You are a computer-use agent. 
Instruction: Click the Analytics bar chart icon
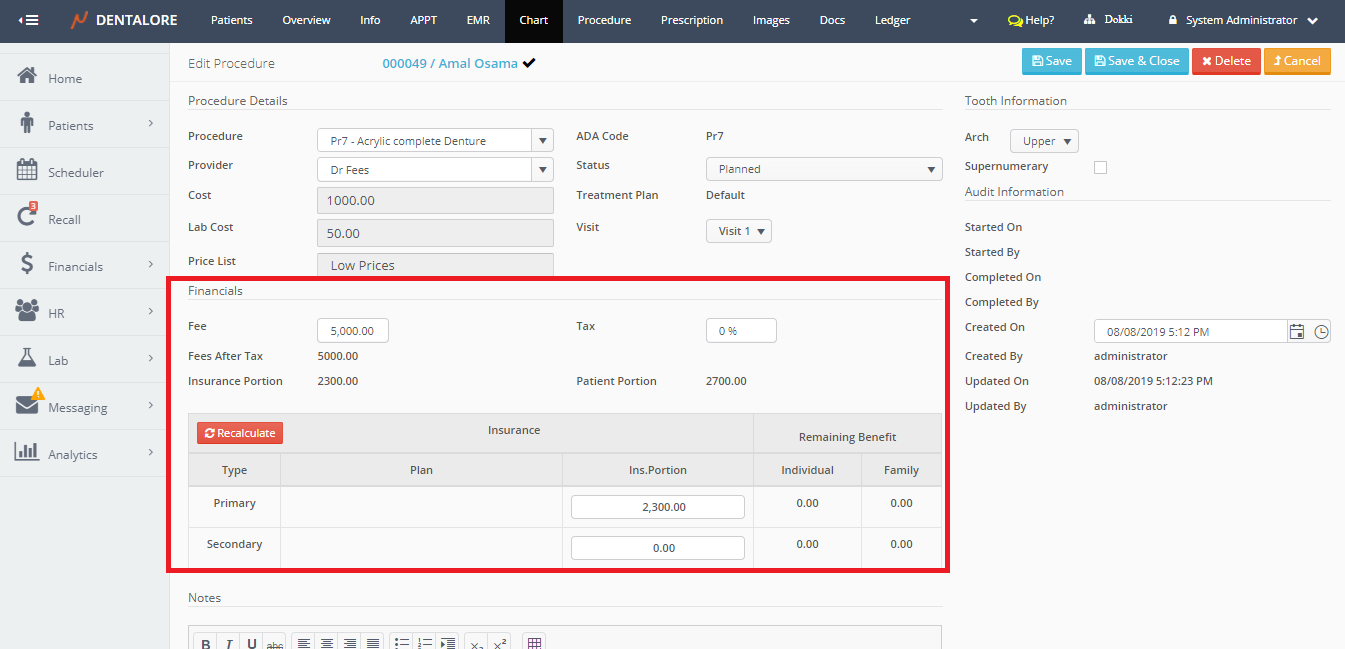coord(27,453)
